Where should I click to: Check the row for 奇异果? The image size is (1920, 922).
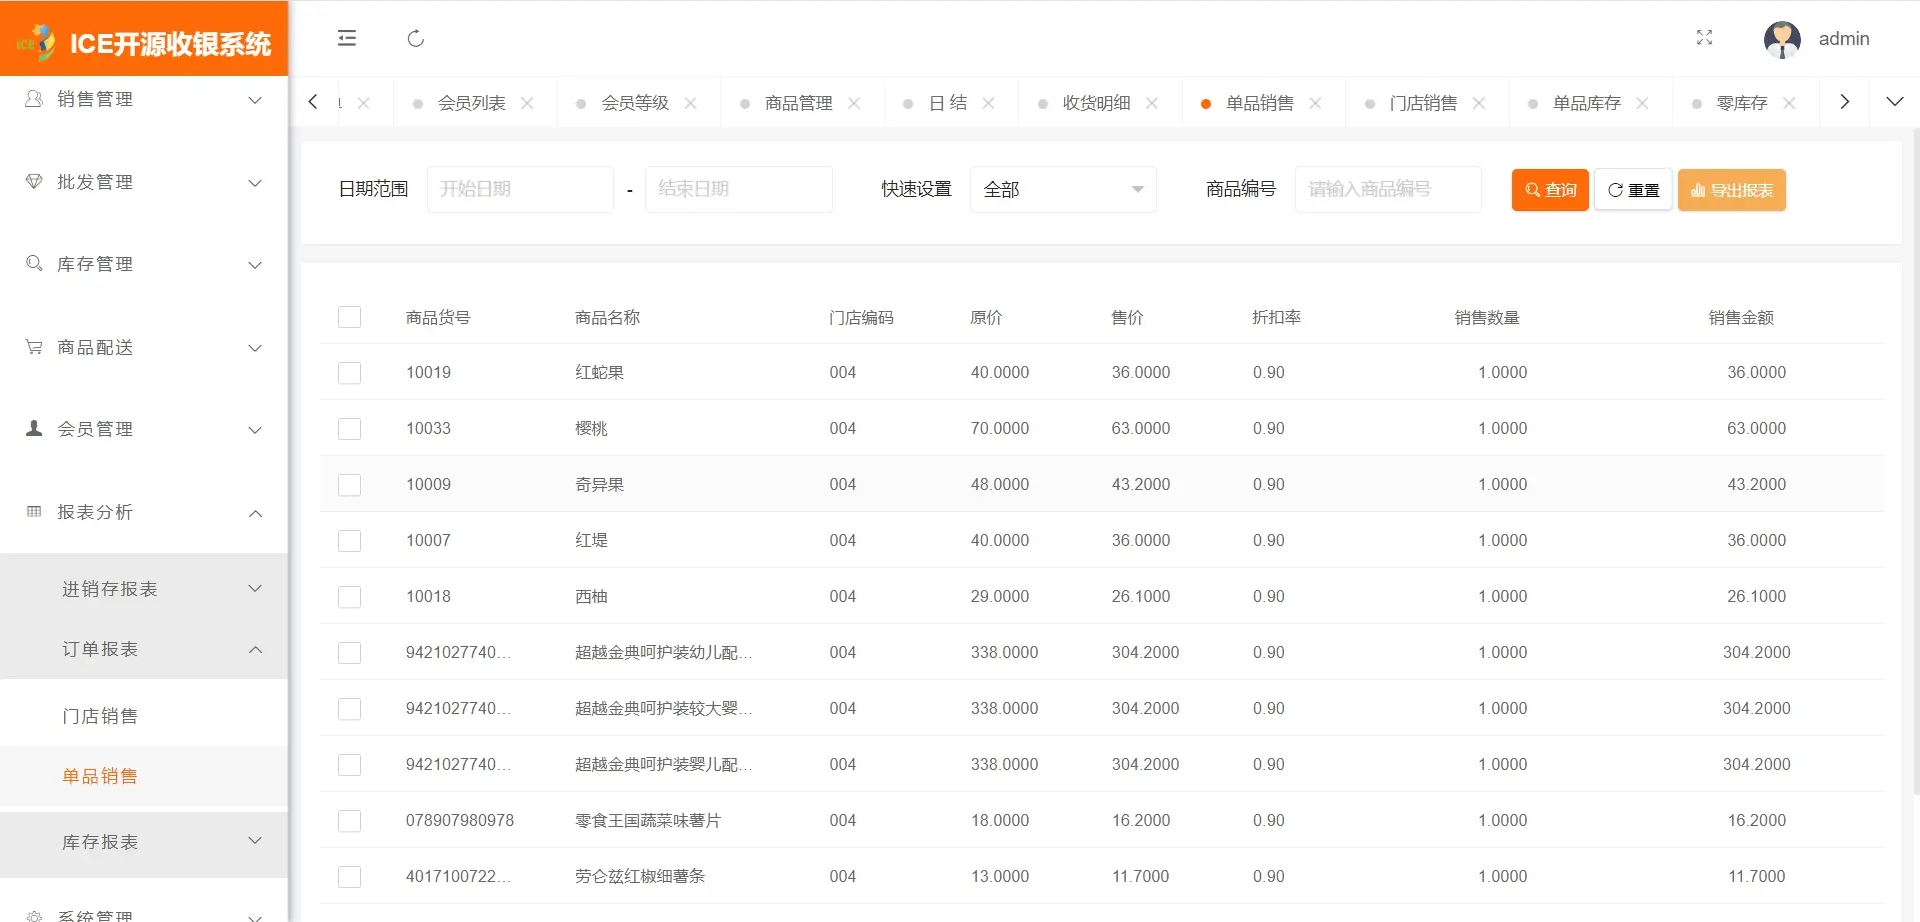pyautogui.click(x=349, y=485)
